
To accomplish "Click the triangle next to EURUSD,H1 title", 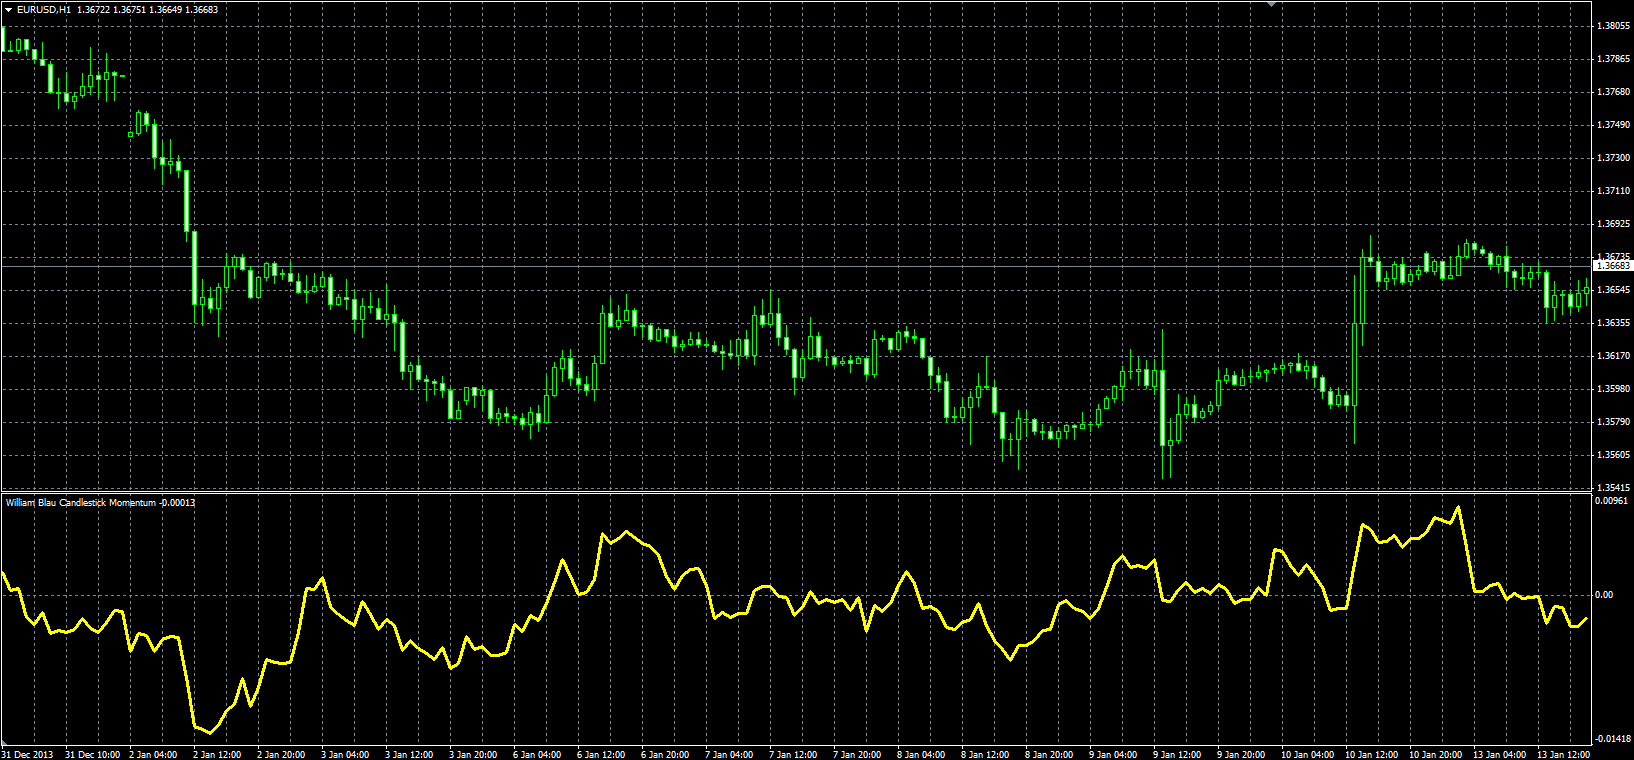I will click(x=9, y=9).
